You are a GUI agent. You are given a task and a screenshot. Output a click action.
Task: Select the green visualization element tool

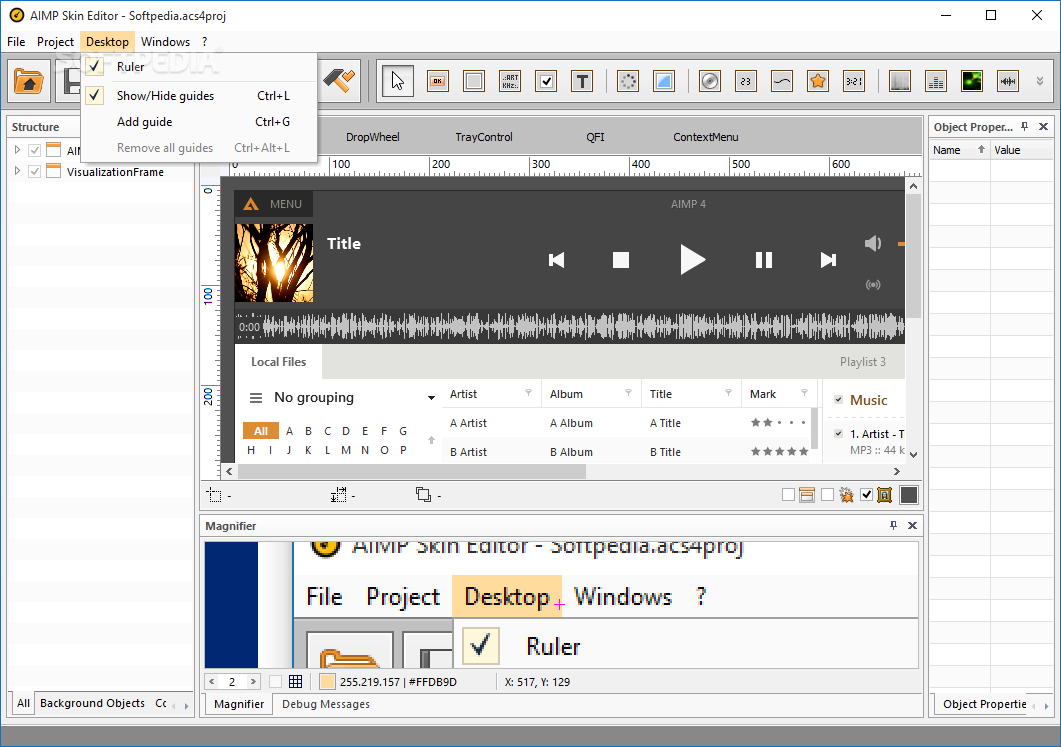[x=972, y=82]
